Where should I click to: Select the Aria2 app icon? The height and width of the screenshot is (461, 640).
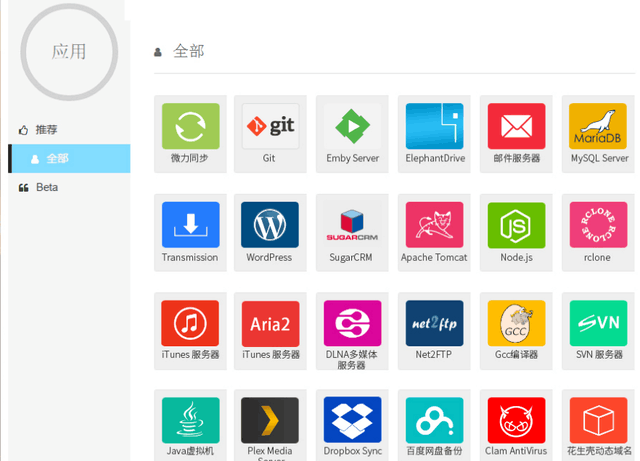point(271,324)
